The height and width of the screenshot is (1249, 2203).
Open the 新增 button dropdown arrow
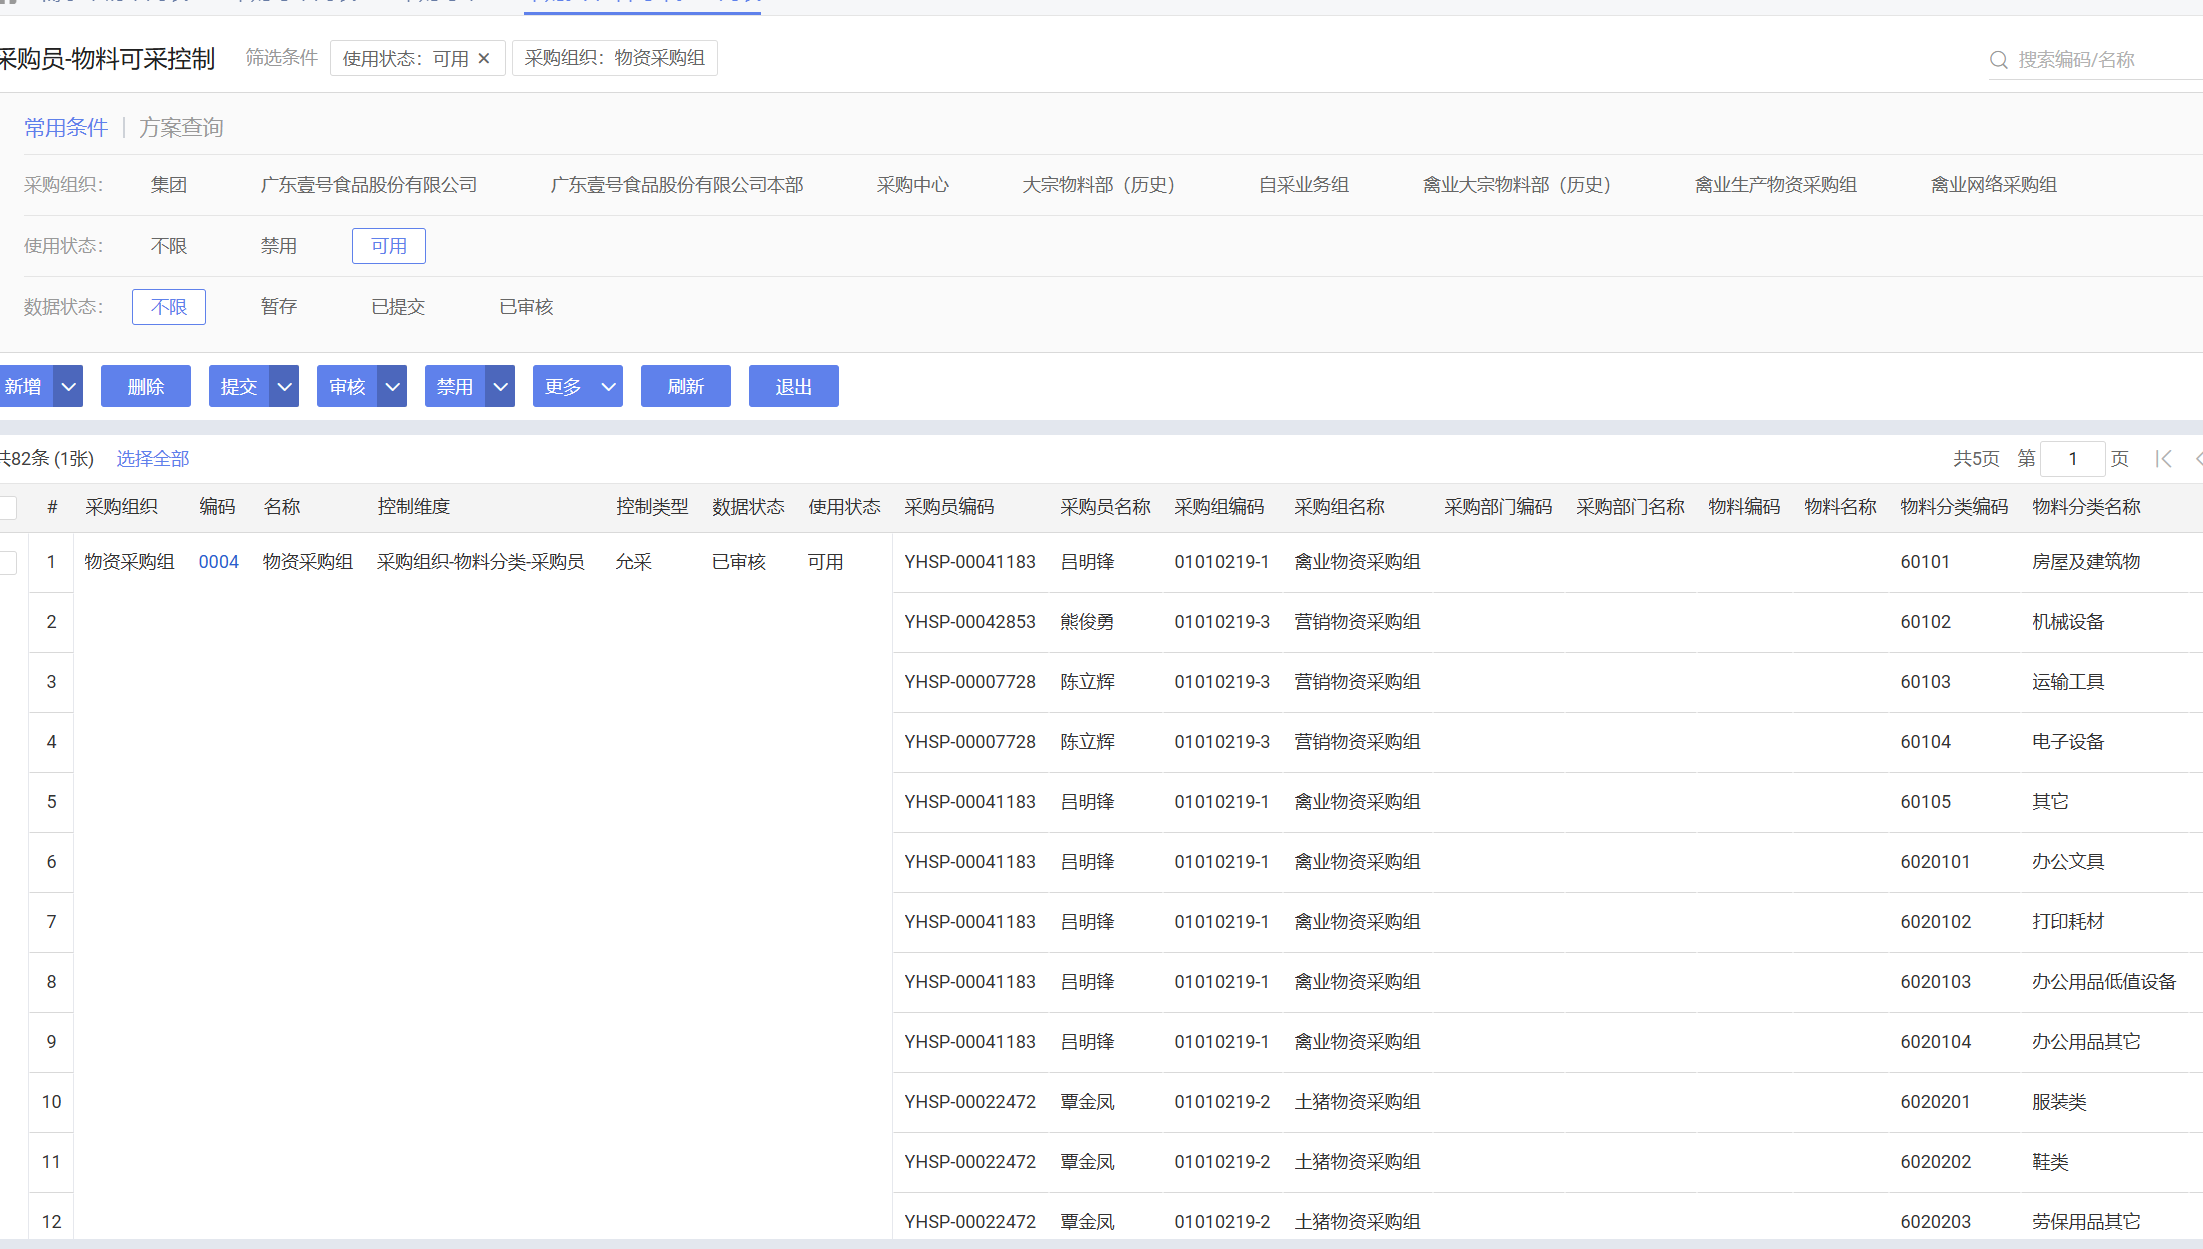point(68,387)
